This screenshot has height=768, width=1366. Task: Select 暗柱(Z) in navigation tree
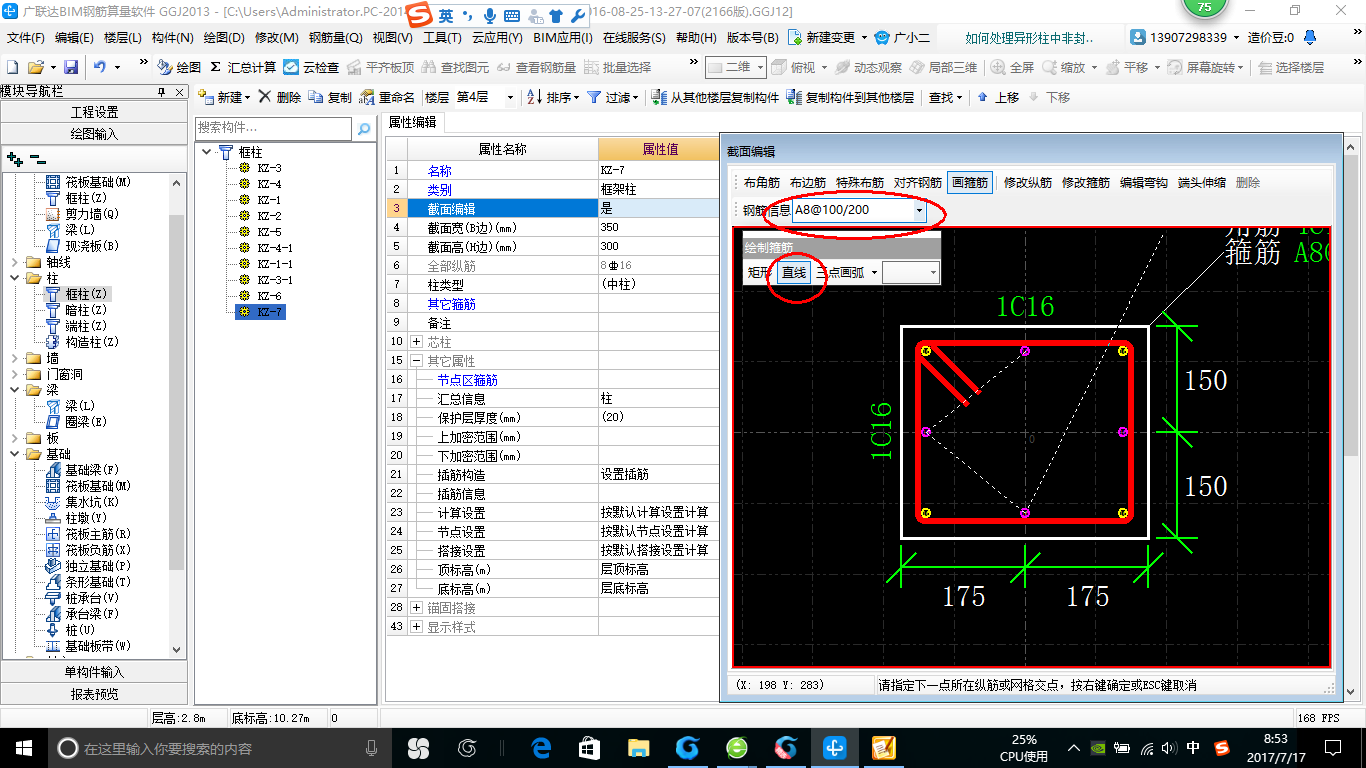(86, 310)
